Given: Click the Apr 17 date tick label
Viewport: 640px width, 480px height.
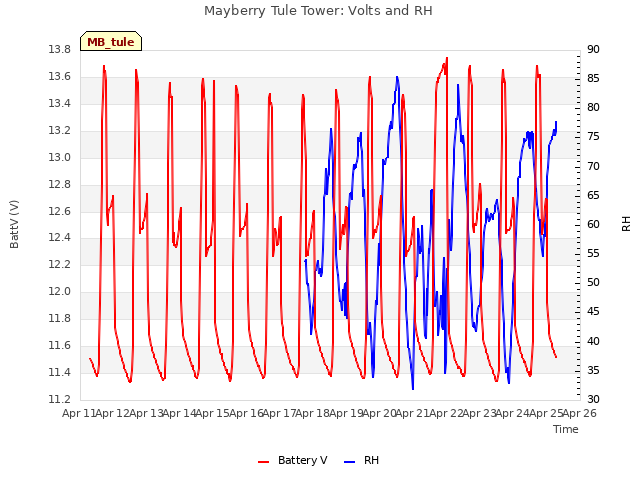Looking at the screenshot, I should click(280, 413).
